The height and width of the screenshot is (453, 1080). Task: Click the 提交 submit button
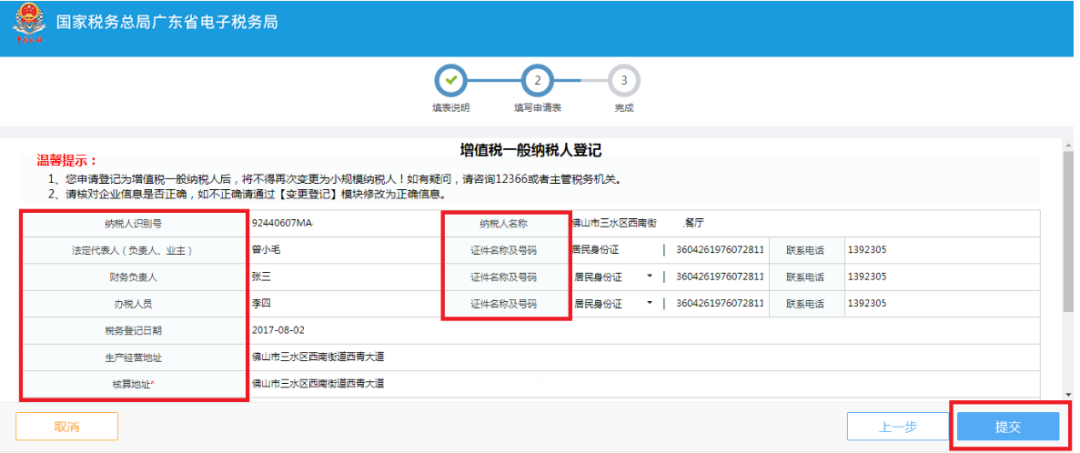pos(1008,427)
